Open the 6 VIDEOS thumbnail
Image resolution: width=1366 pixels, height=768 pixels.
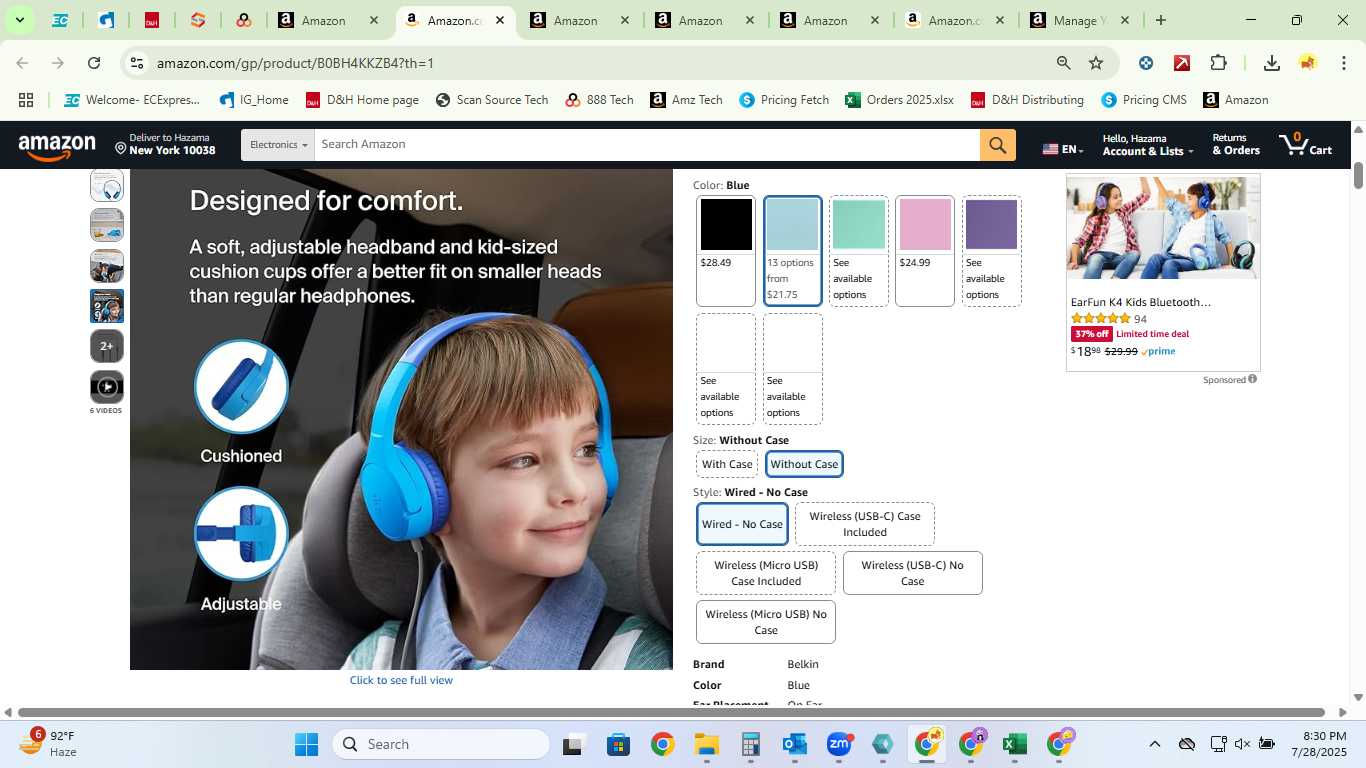(107, 387)
